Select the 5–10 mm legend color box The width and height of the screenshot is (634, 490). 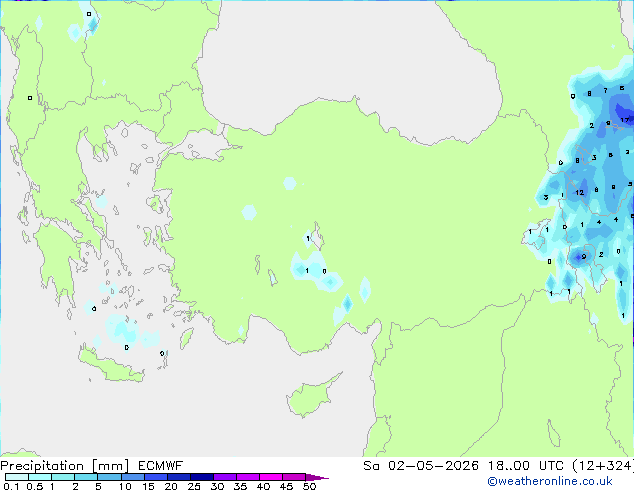tap(109, 477)
